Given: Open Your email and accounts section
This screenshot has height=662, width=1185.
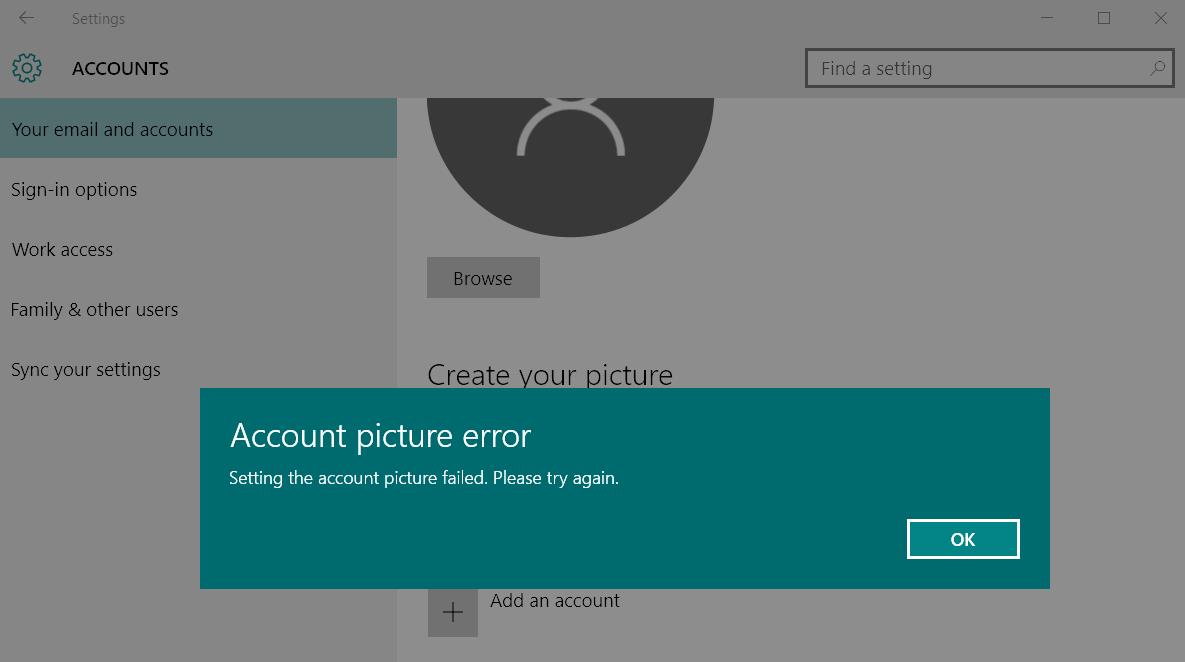Looking at the screenshot, I should point(198,128).
